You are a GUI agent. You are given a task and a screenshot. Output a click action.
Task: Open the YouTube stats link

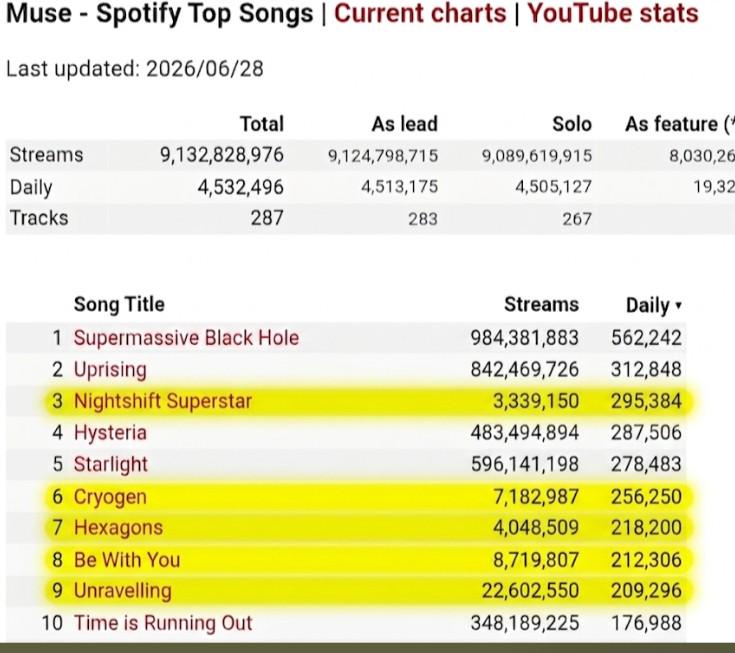pyautogui.click(x=613, y=13)
